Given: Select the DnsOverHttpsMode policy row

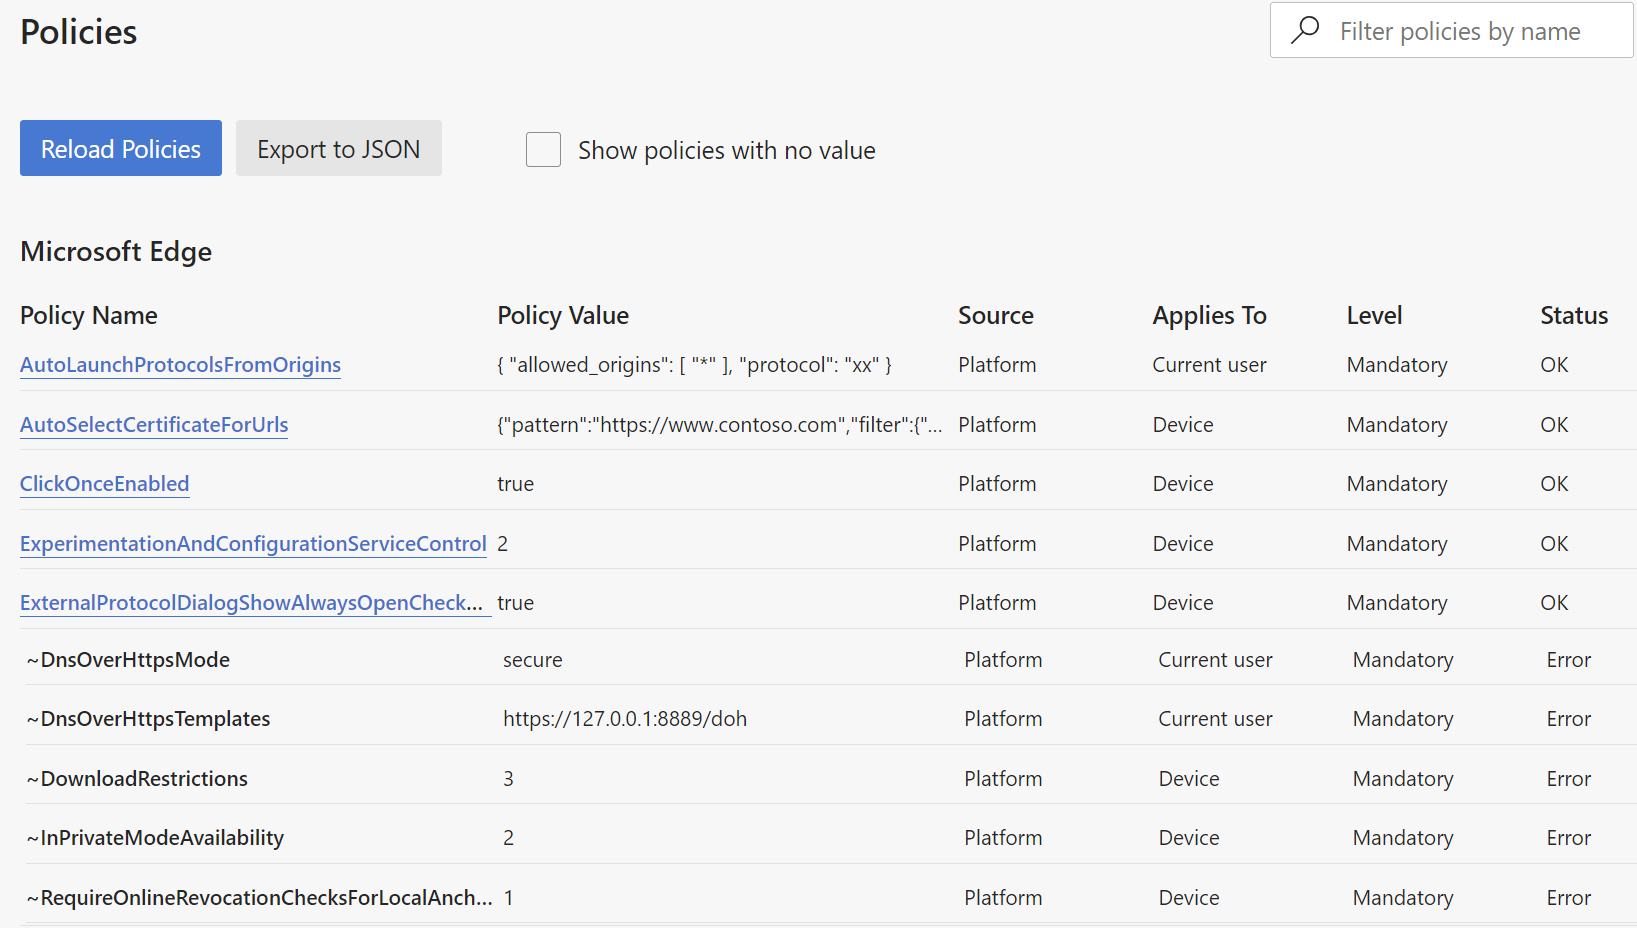Looking at the screenshot, I should pyautogui.click(x=135, y=660).
